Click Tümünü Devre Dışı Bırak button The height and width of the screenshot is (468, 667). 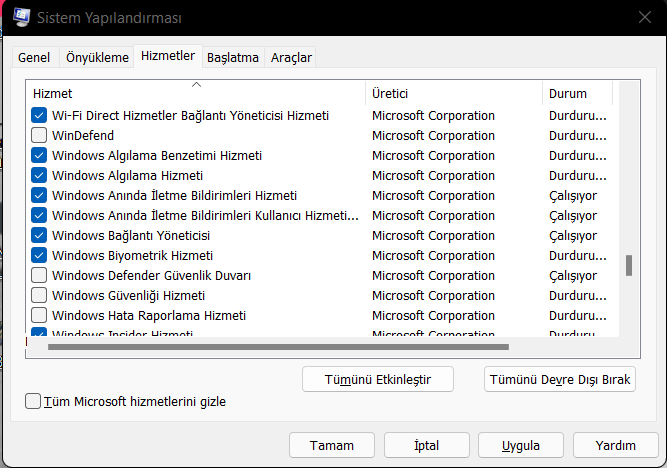click(560, 380)
